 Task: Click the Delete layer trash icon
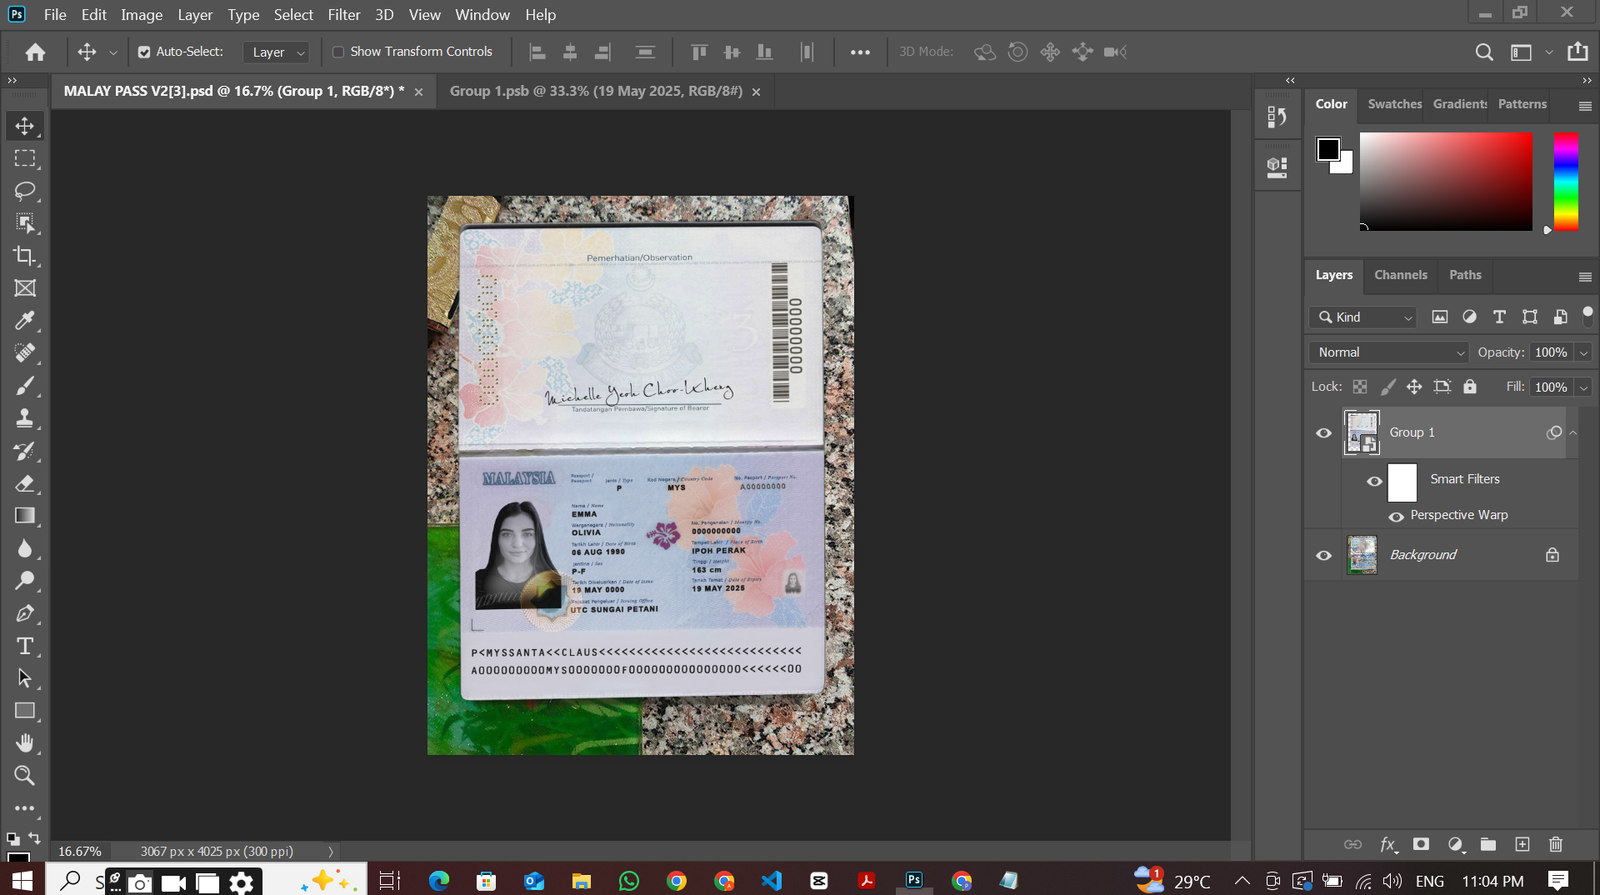1555,844
